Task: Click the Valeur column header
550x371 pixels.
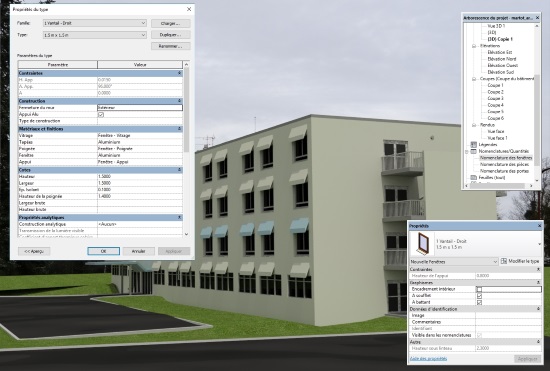Action: pyautogui.click(x=140, y=65)
